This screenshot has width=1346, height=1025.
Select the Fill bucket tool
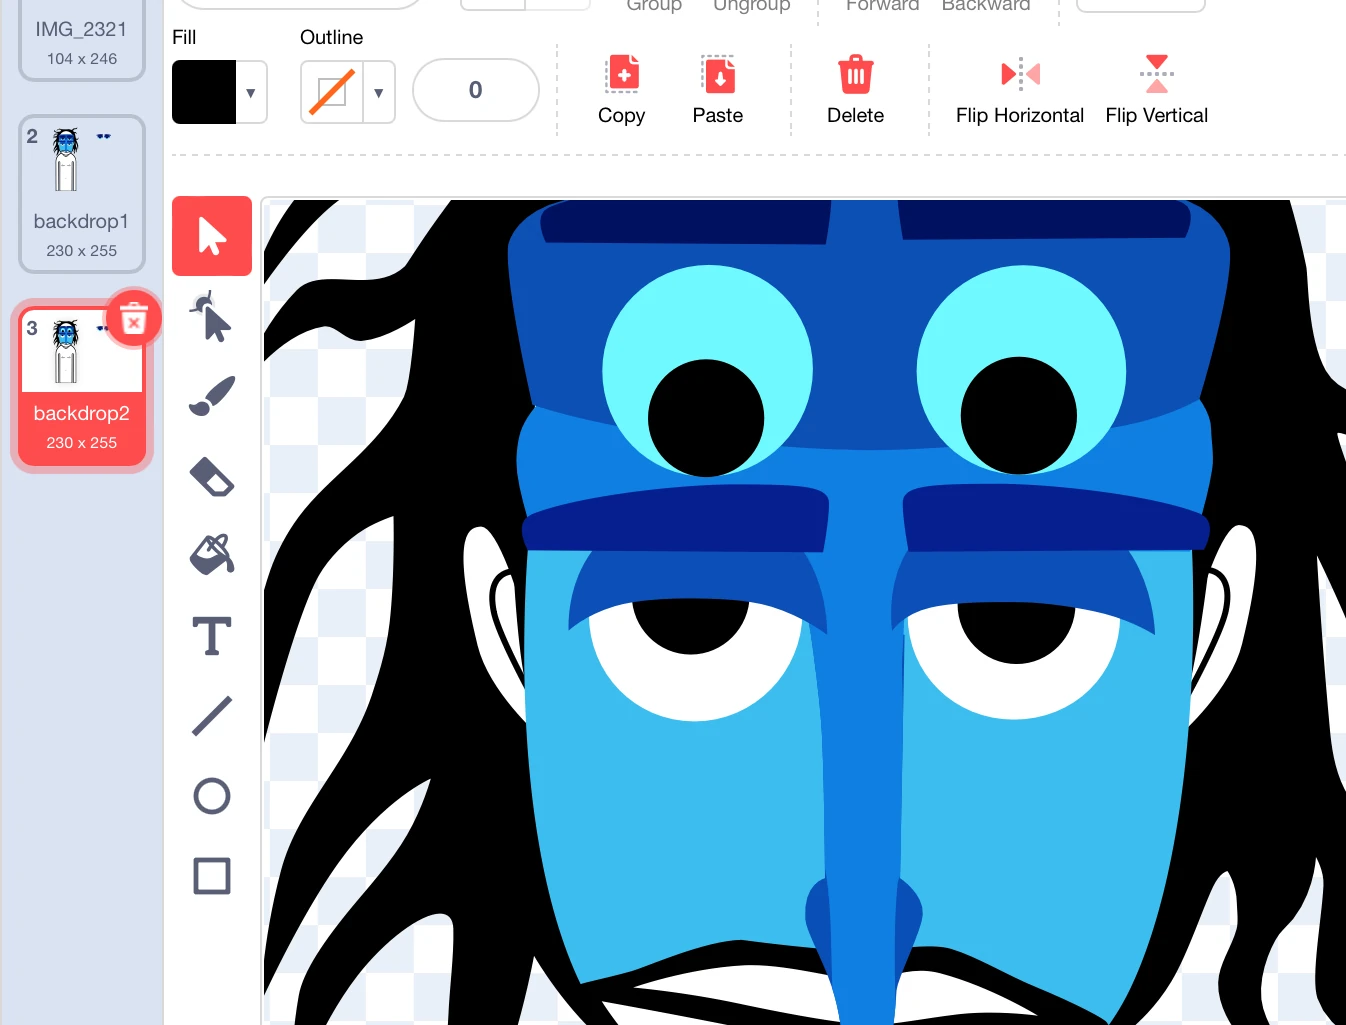(x=212, y=555)
